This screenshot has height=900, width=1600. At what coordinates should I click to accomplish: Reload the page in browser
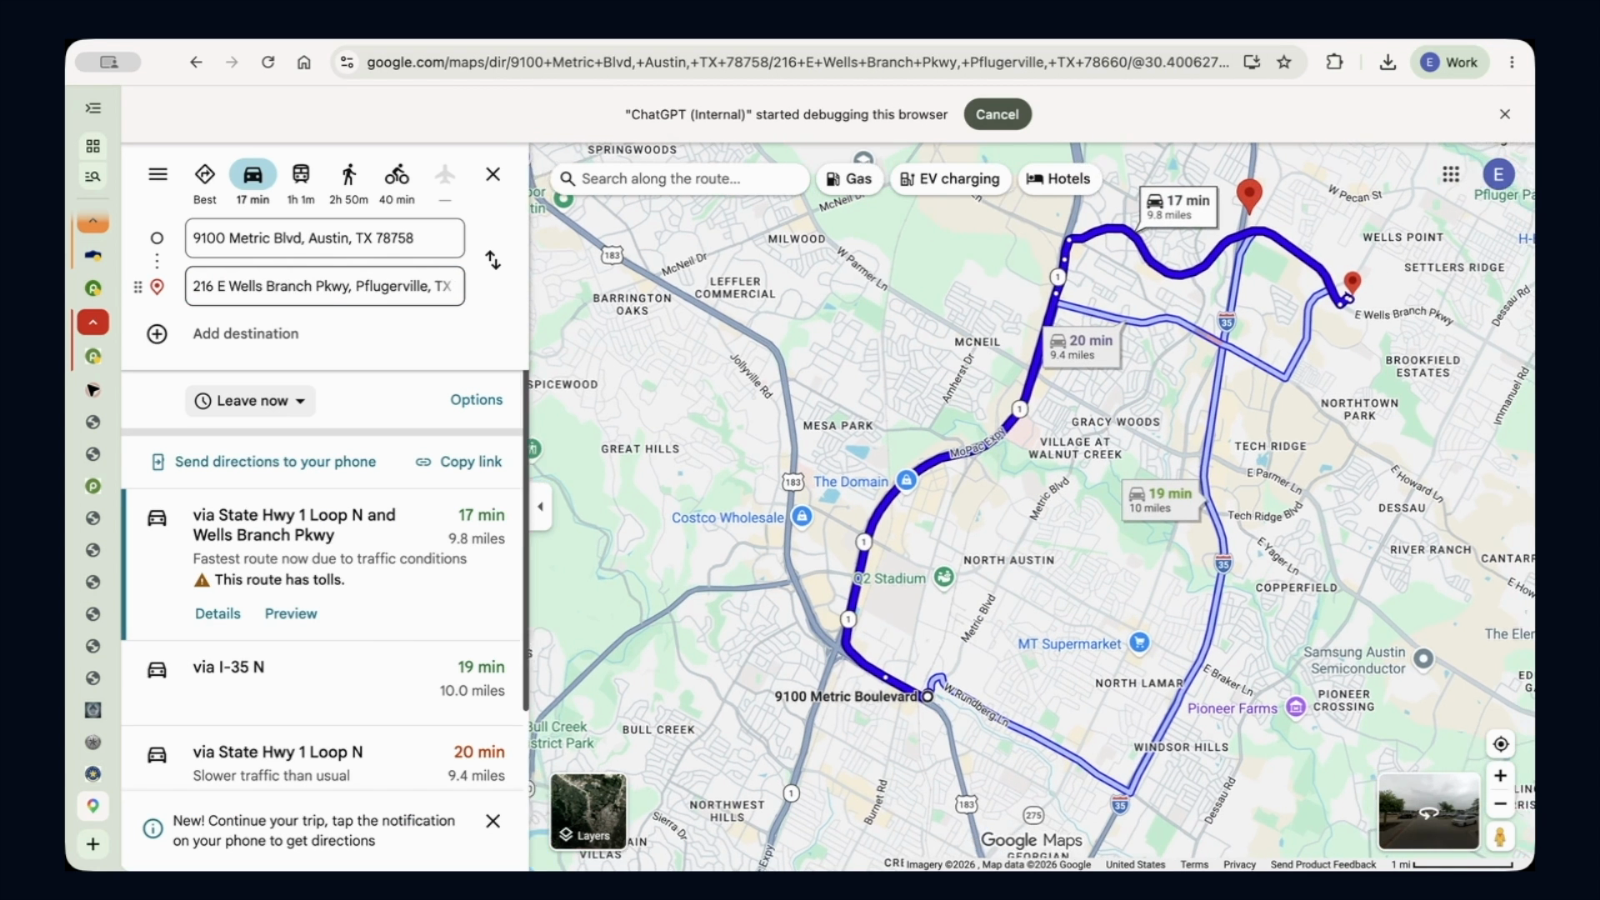tap(268, 62)
